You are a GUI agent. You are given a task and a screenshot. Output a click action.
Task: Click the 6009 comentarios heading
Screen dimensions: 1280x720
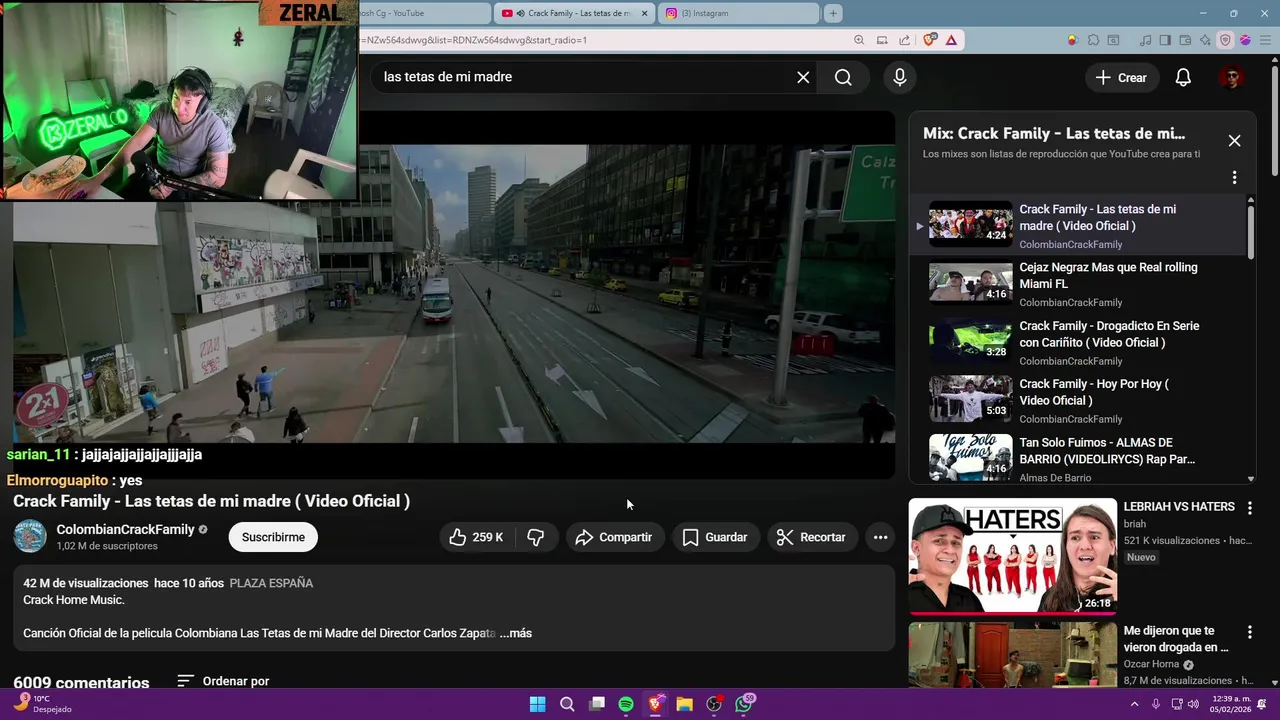(81, 683)
